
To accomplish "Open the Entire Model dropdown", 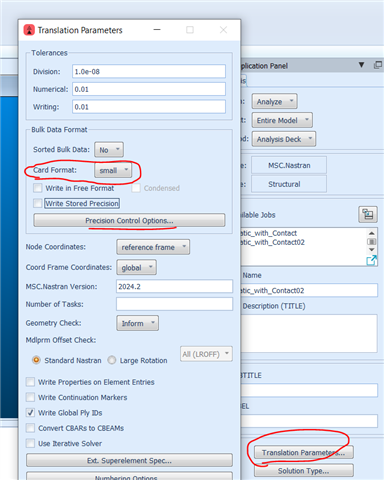I will point(282,120).
